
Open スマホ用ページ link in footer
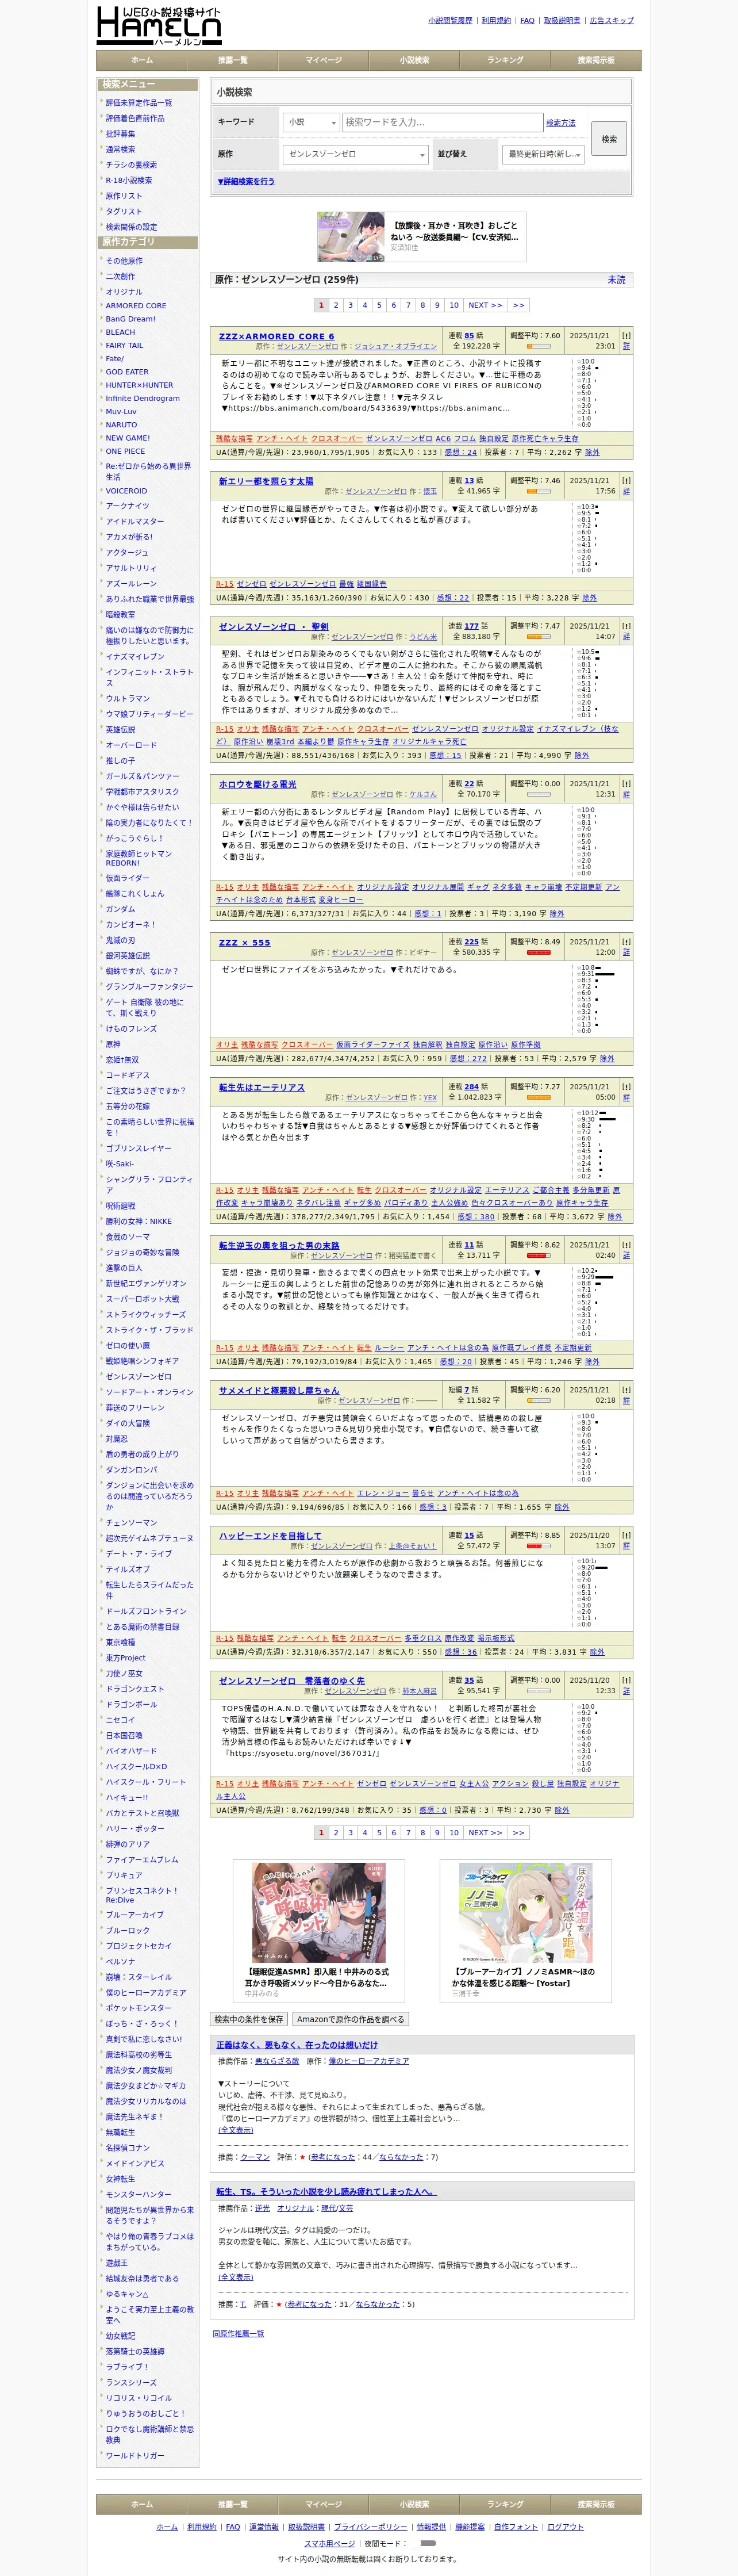(x=329, y=2542)
